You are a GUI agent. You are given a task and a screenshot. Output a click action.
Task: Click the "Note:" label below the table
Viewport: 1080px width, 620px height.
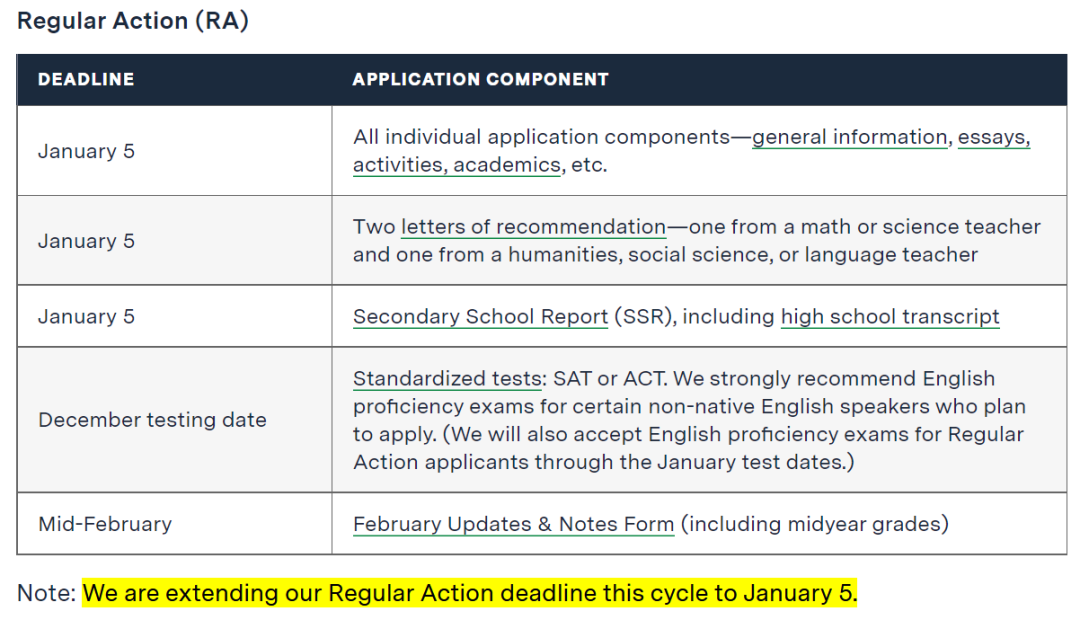(x=46, y=593)
